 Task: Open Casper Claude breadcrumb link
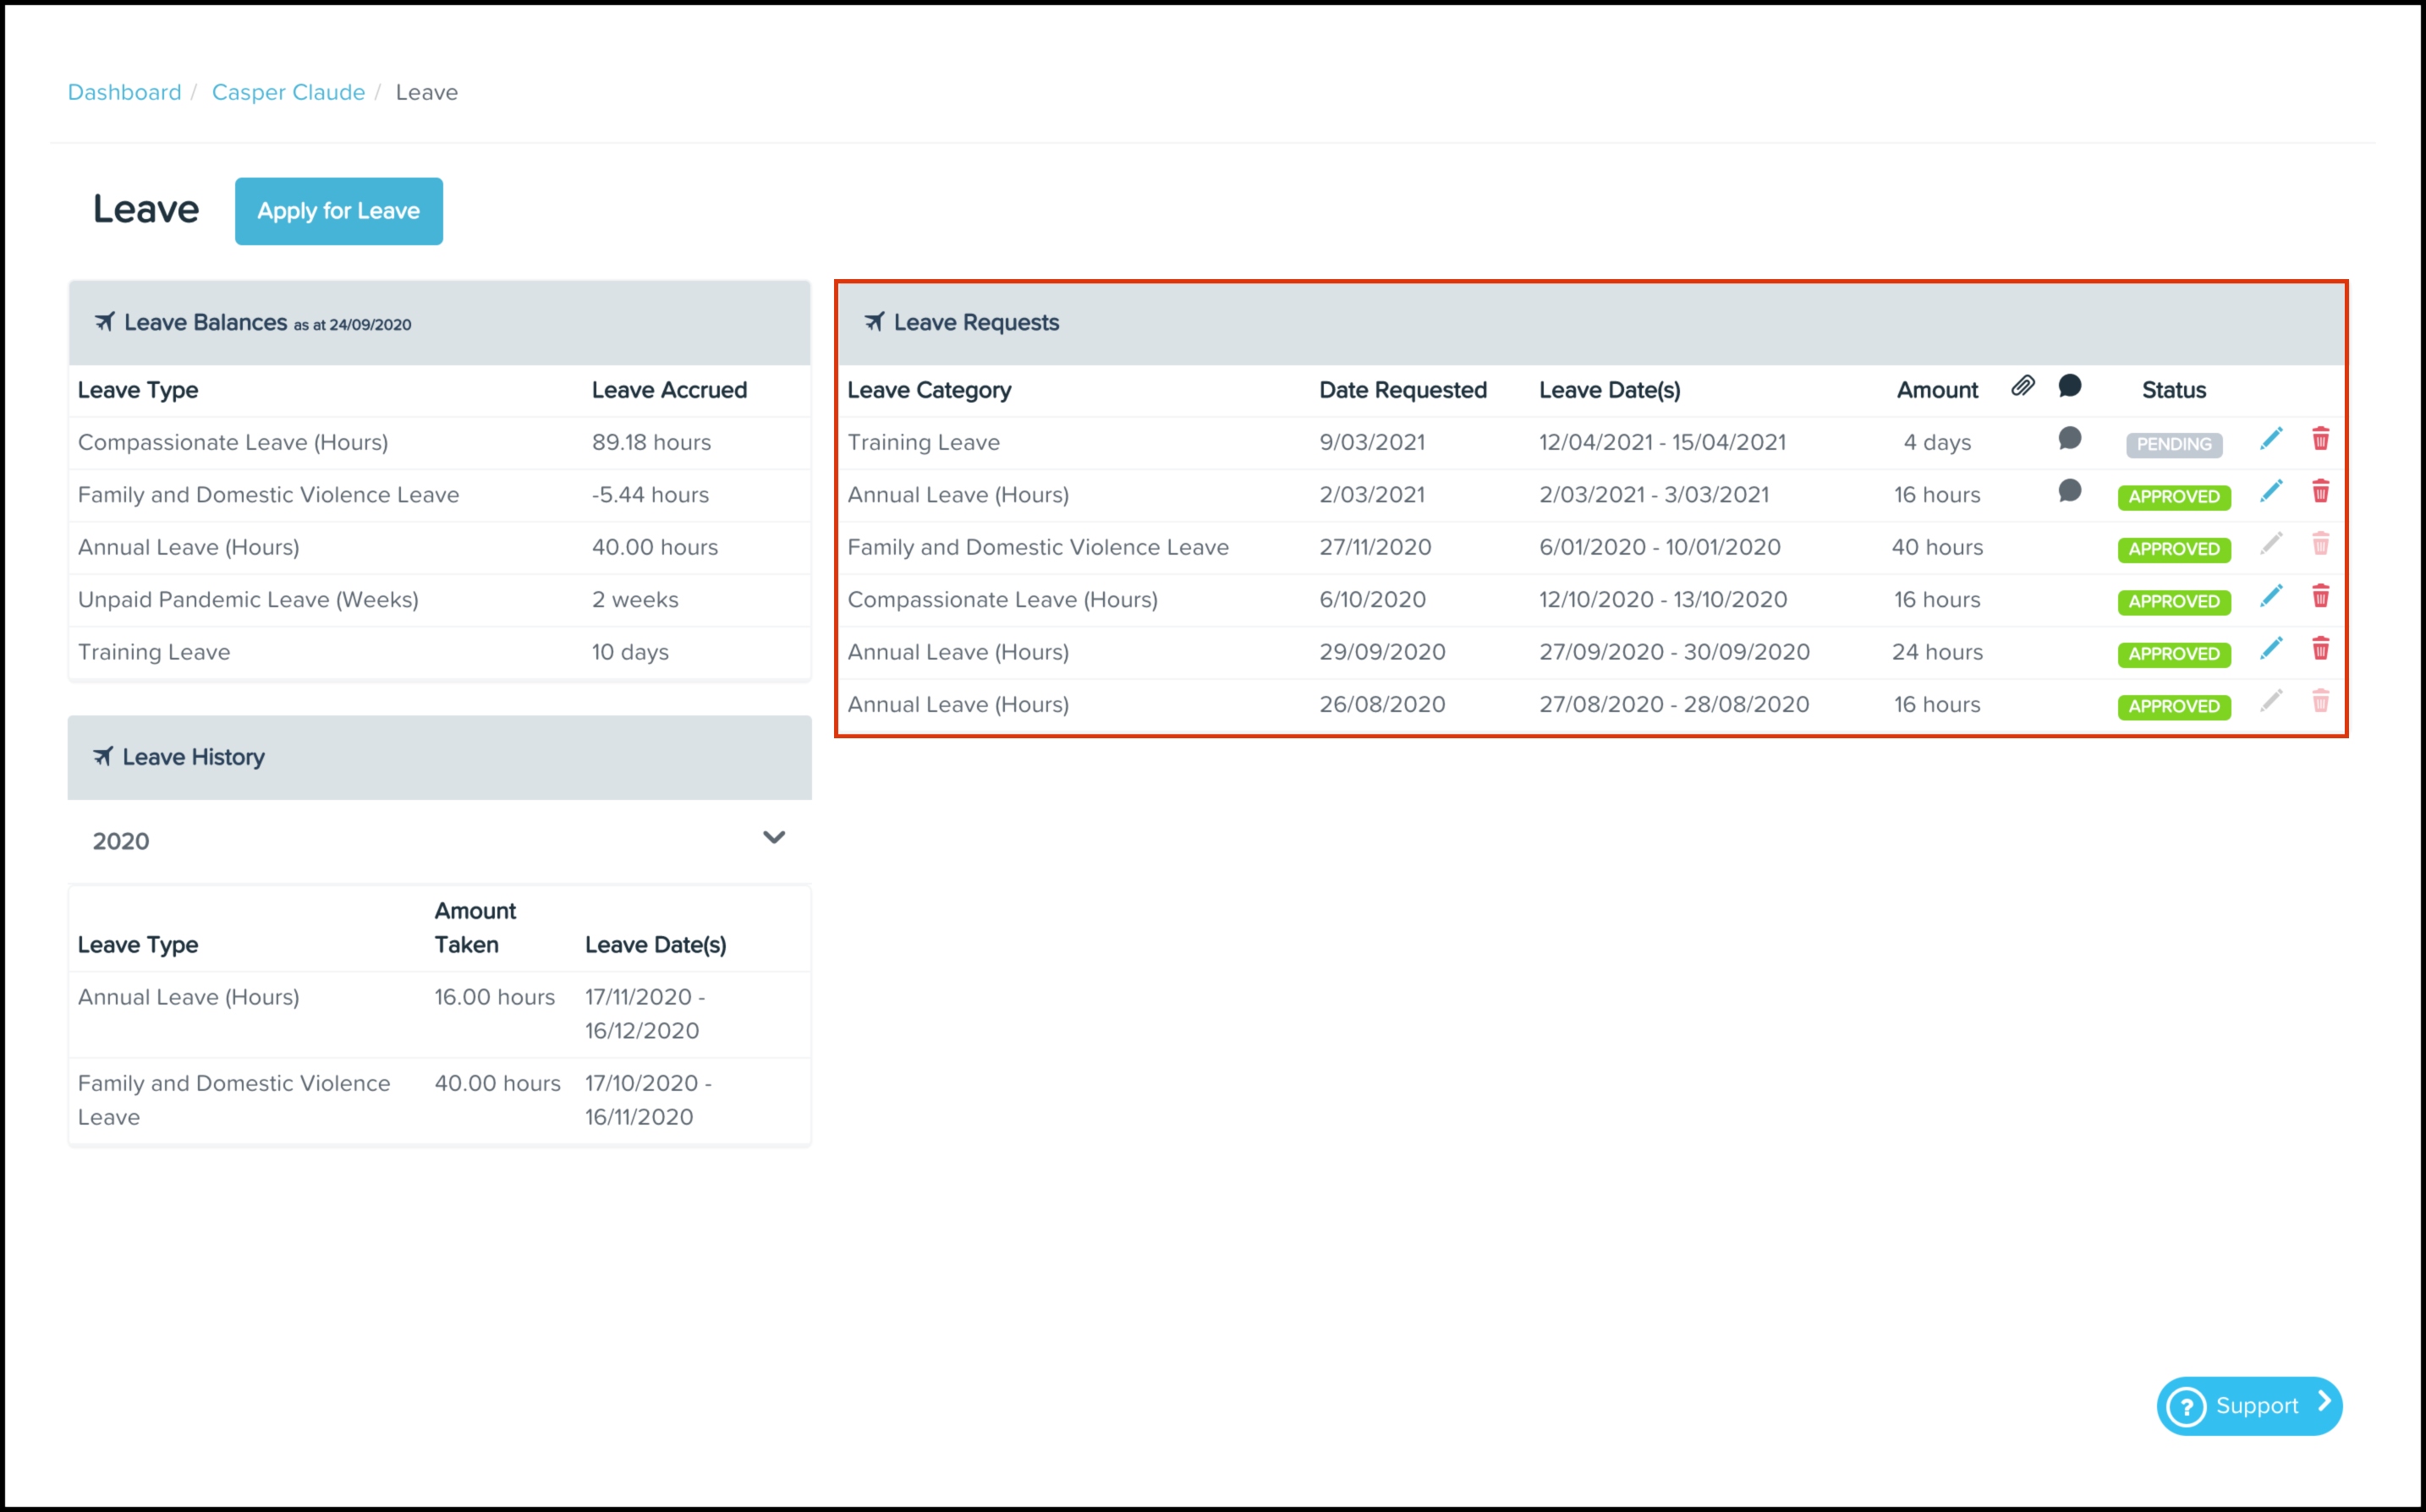tap(288, 92)
